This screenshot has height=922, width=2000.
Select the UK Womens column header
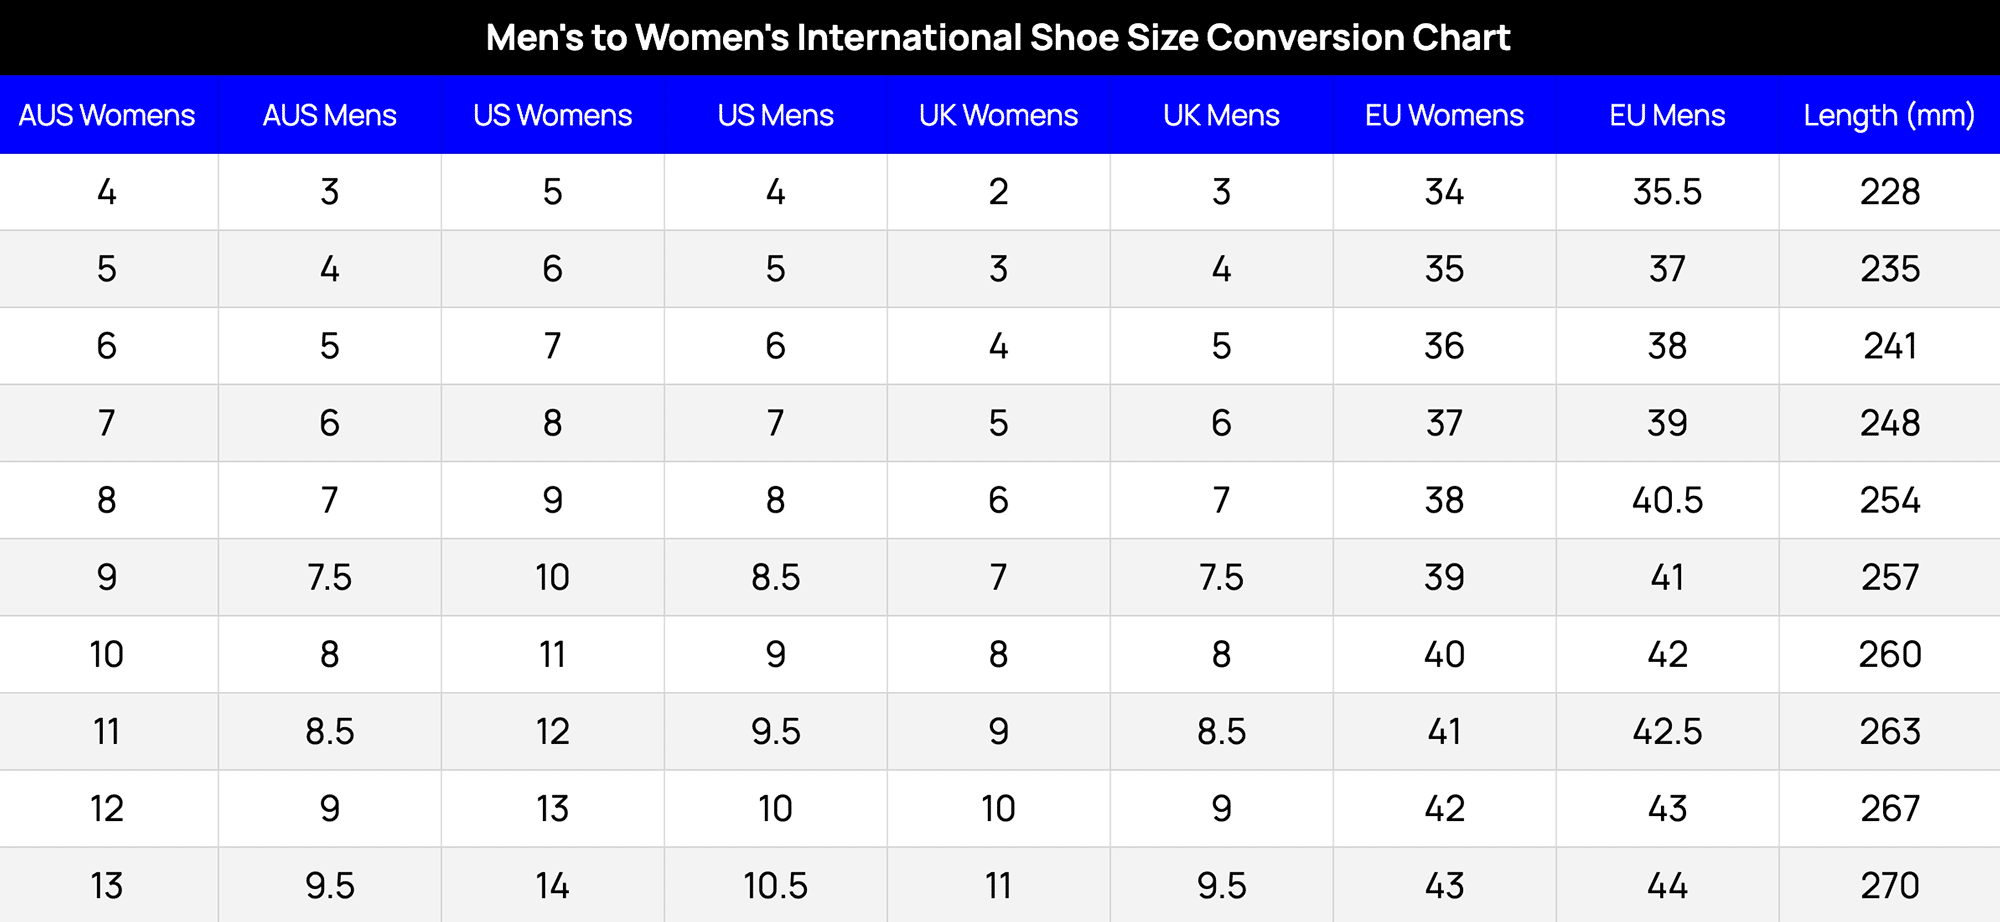point(998,115)
